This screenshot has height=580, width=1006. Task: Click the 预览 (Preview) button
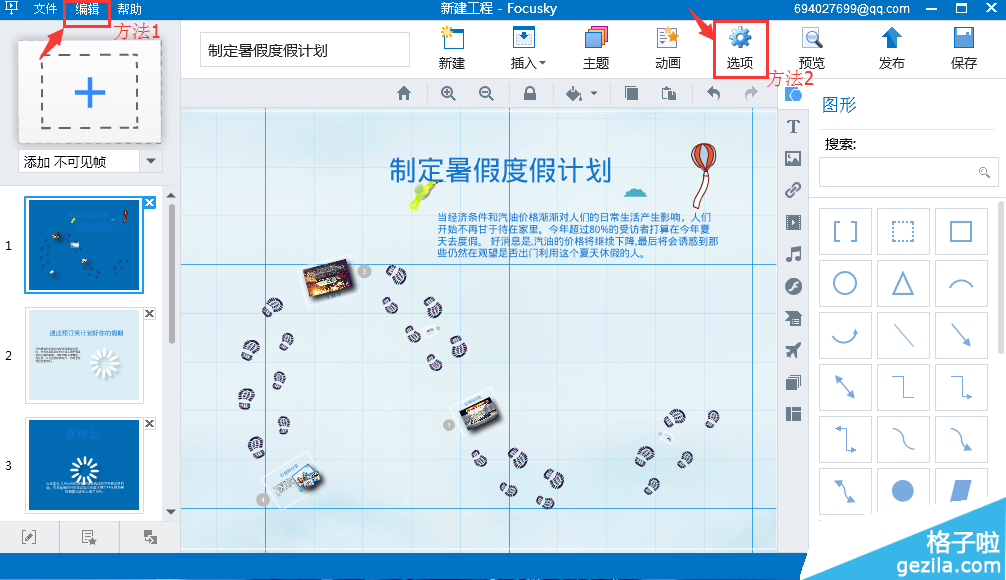812,47
